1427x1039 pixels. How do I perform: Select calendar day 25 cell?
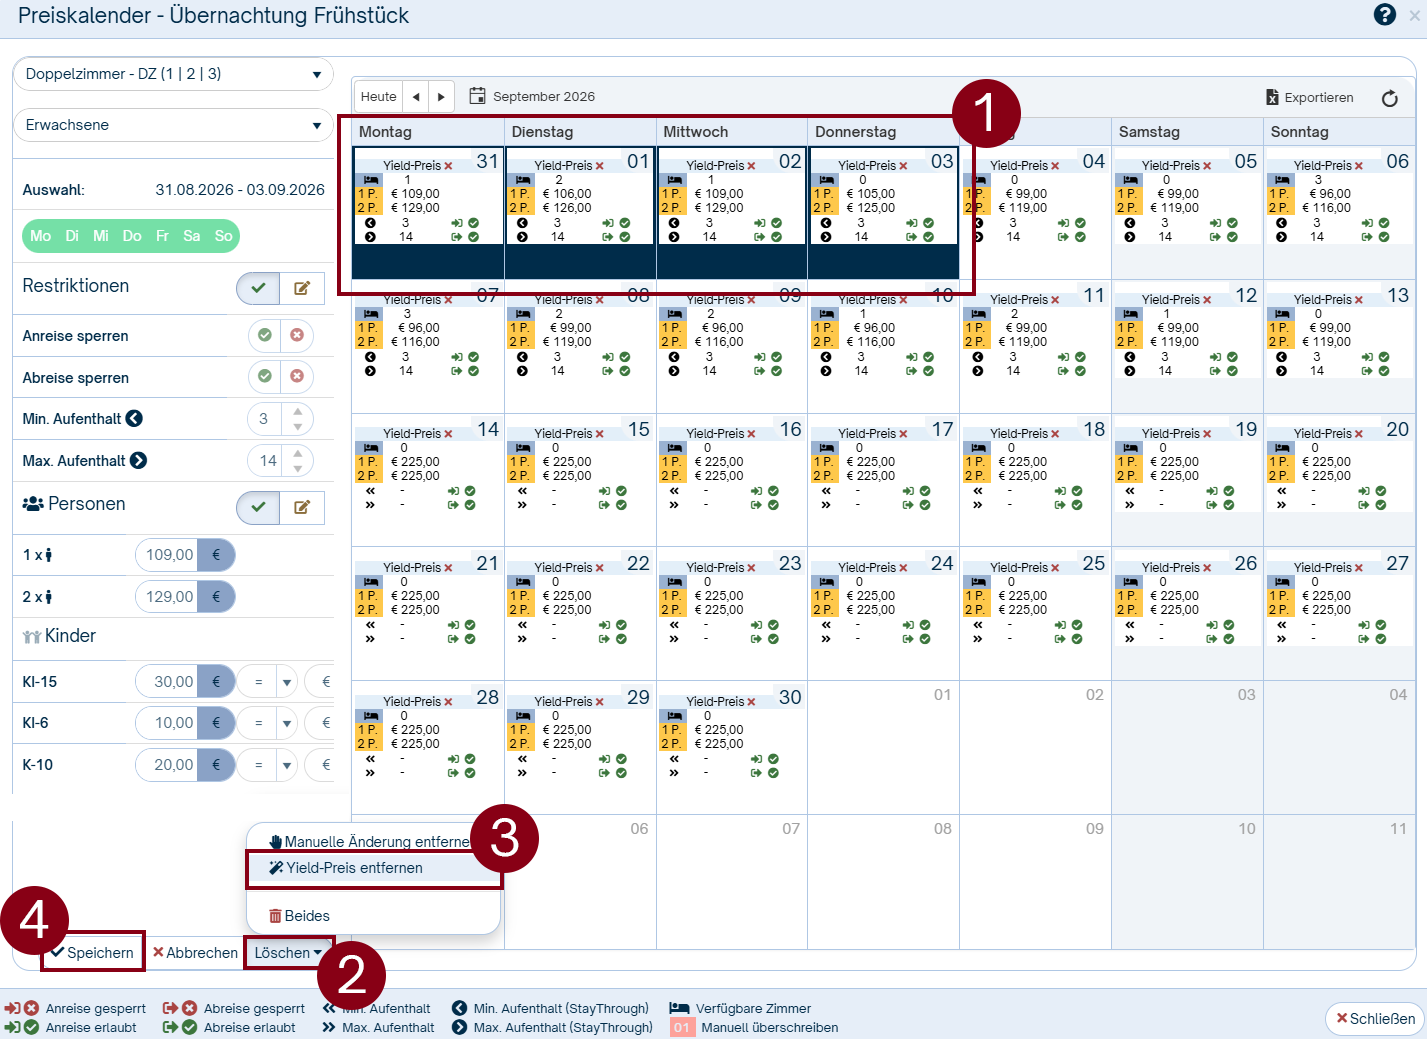pos(1035,614)
